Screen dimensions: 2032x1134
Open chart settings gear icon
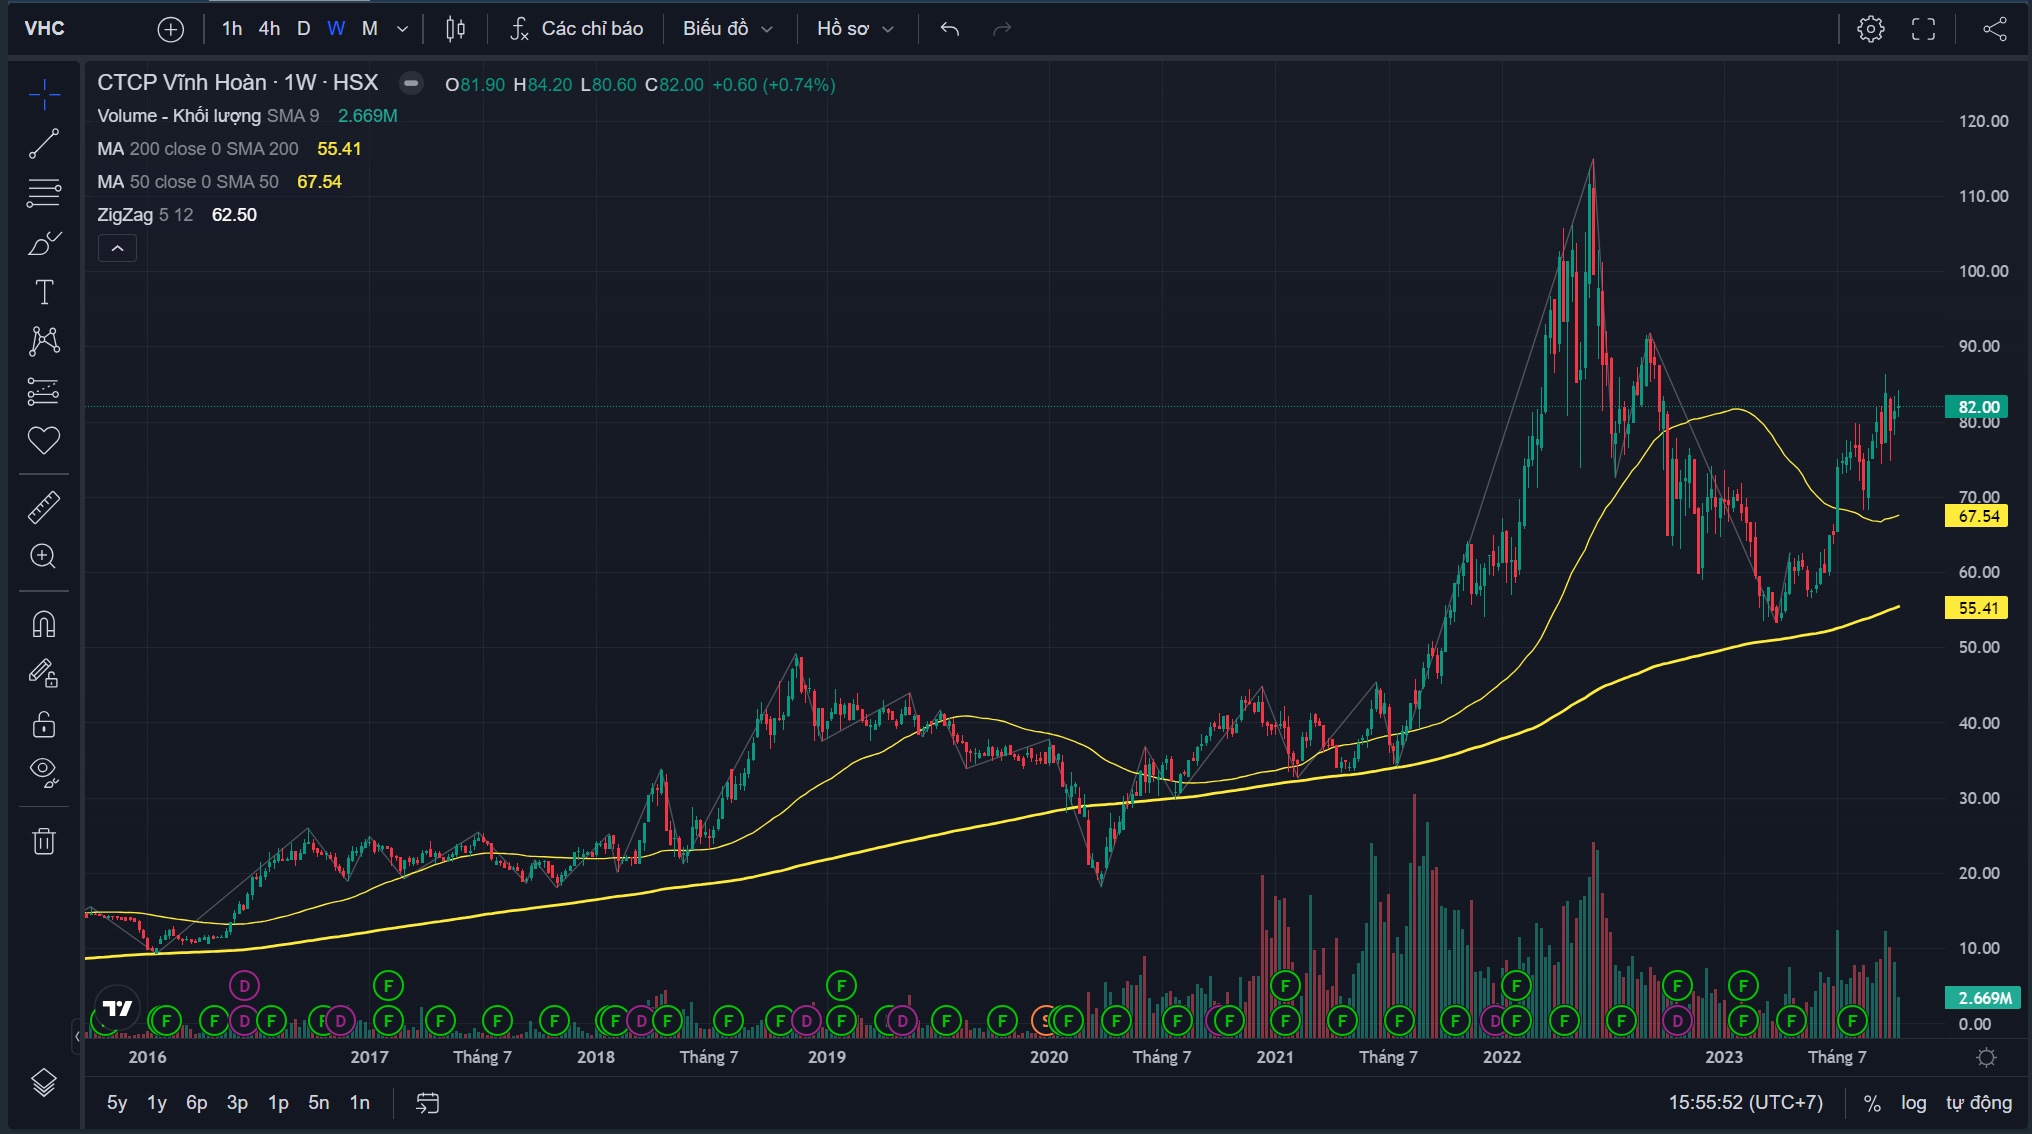coord(1870,29)
